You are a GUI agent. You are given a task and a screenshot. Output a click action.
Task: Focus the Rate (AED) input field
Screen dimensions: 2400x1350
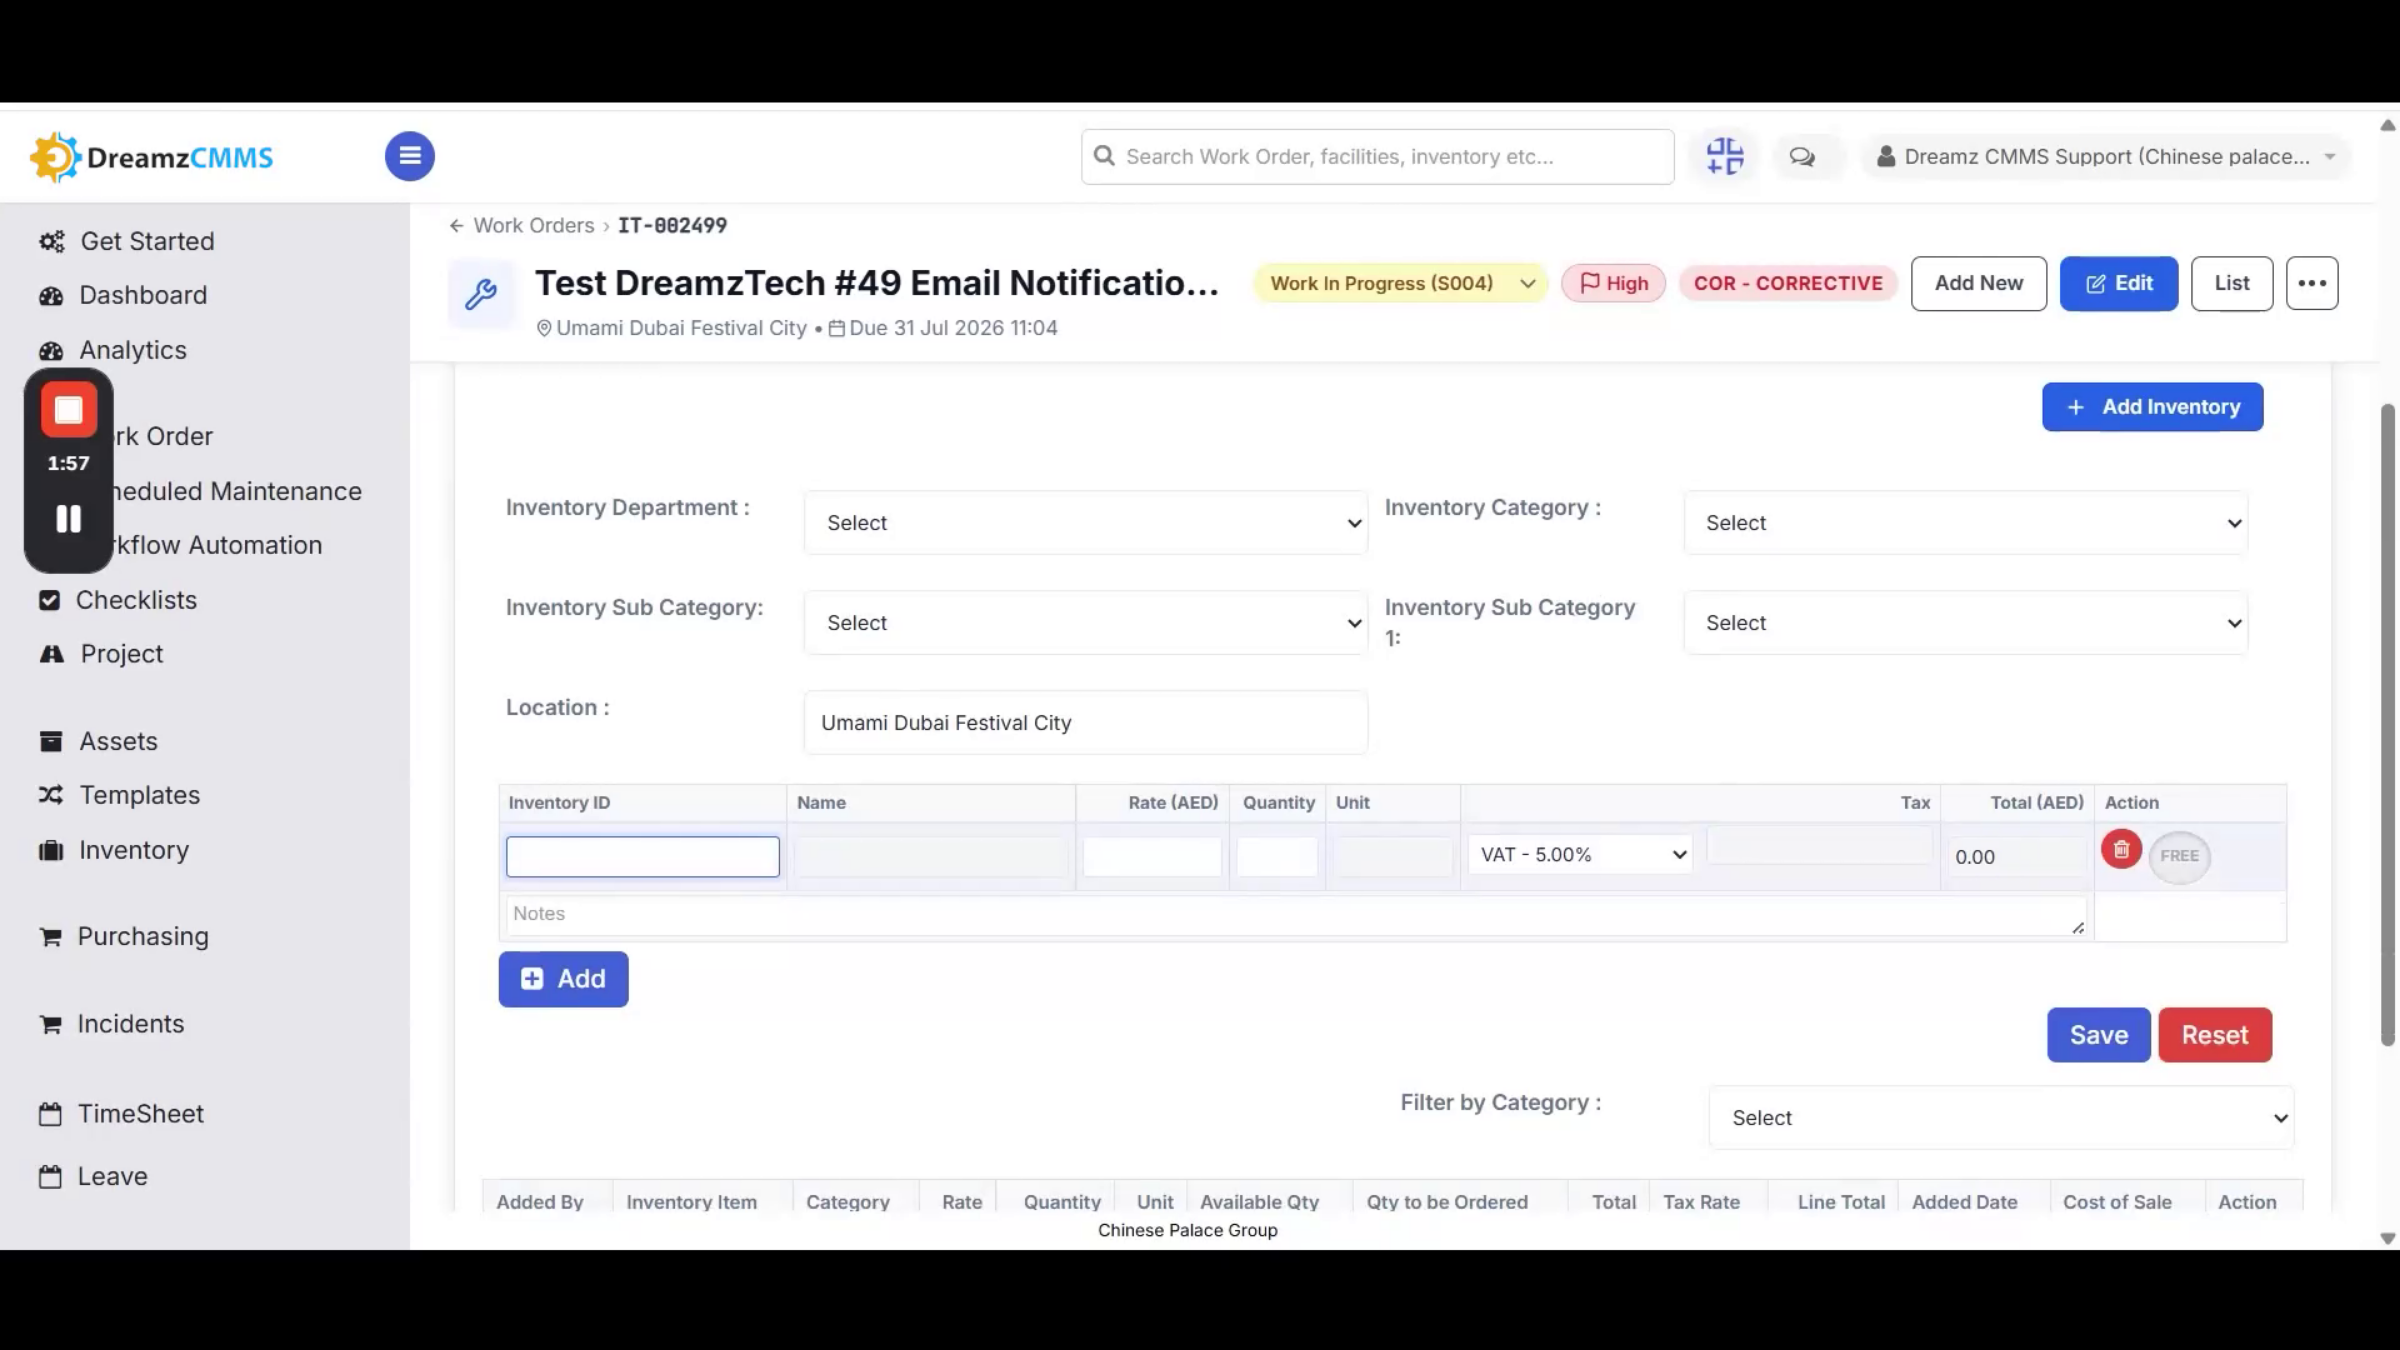(1152, 857)
